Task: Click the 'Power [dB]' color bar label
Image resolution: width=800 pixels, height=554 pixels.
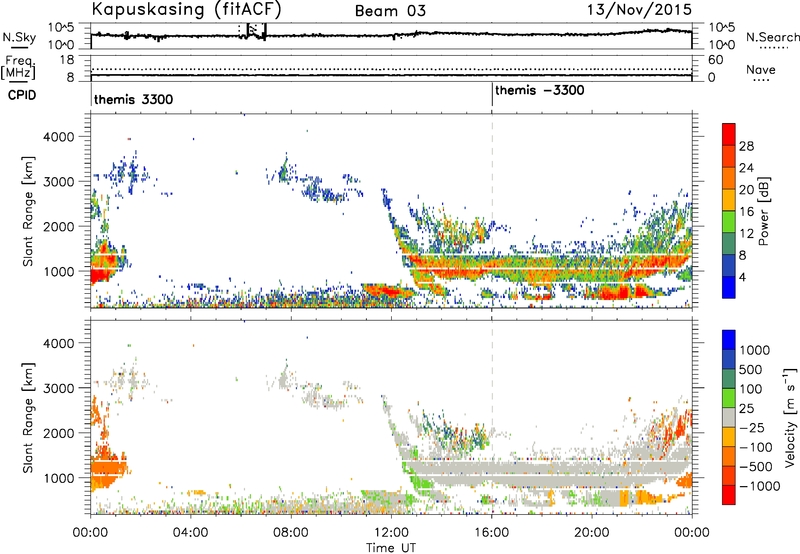Action: [x=763, y=211]
